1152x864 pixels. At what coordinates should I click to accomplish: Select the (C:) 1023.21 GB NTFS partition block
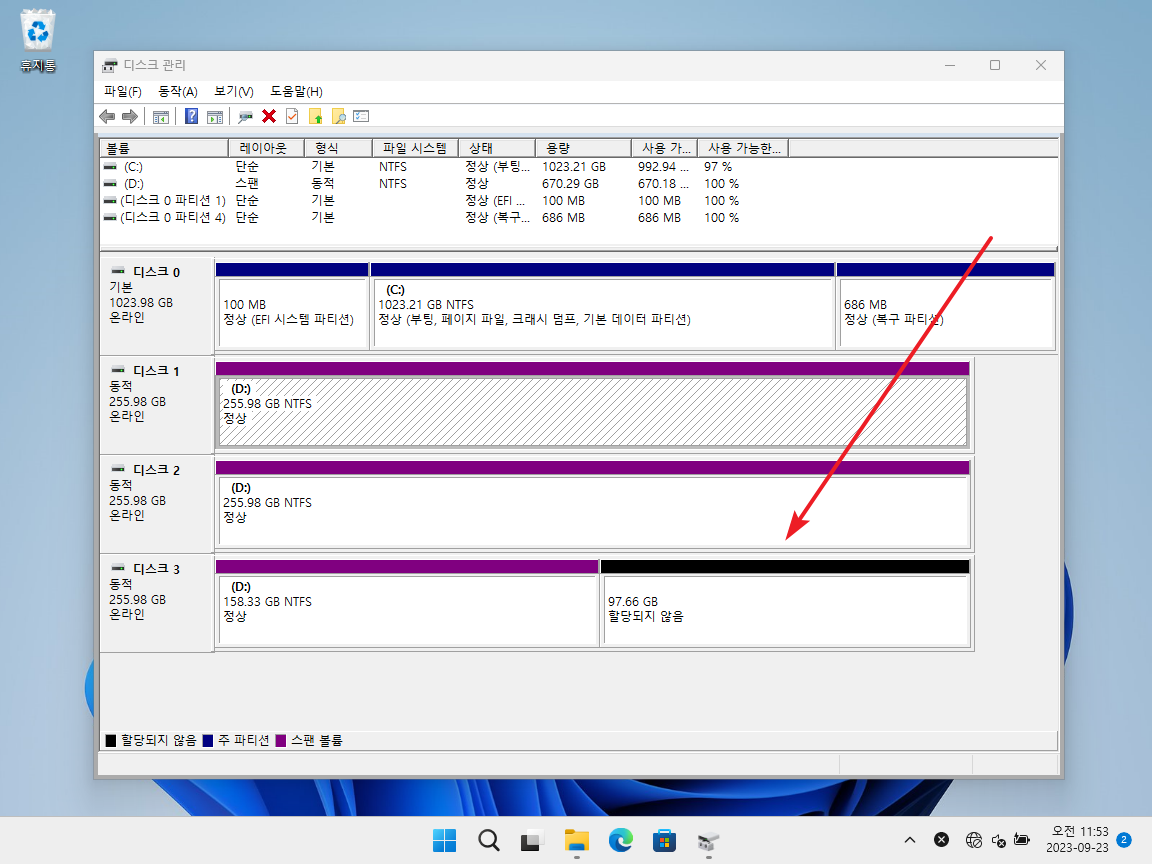[602, 306]
